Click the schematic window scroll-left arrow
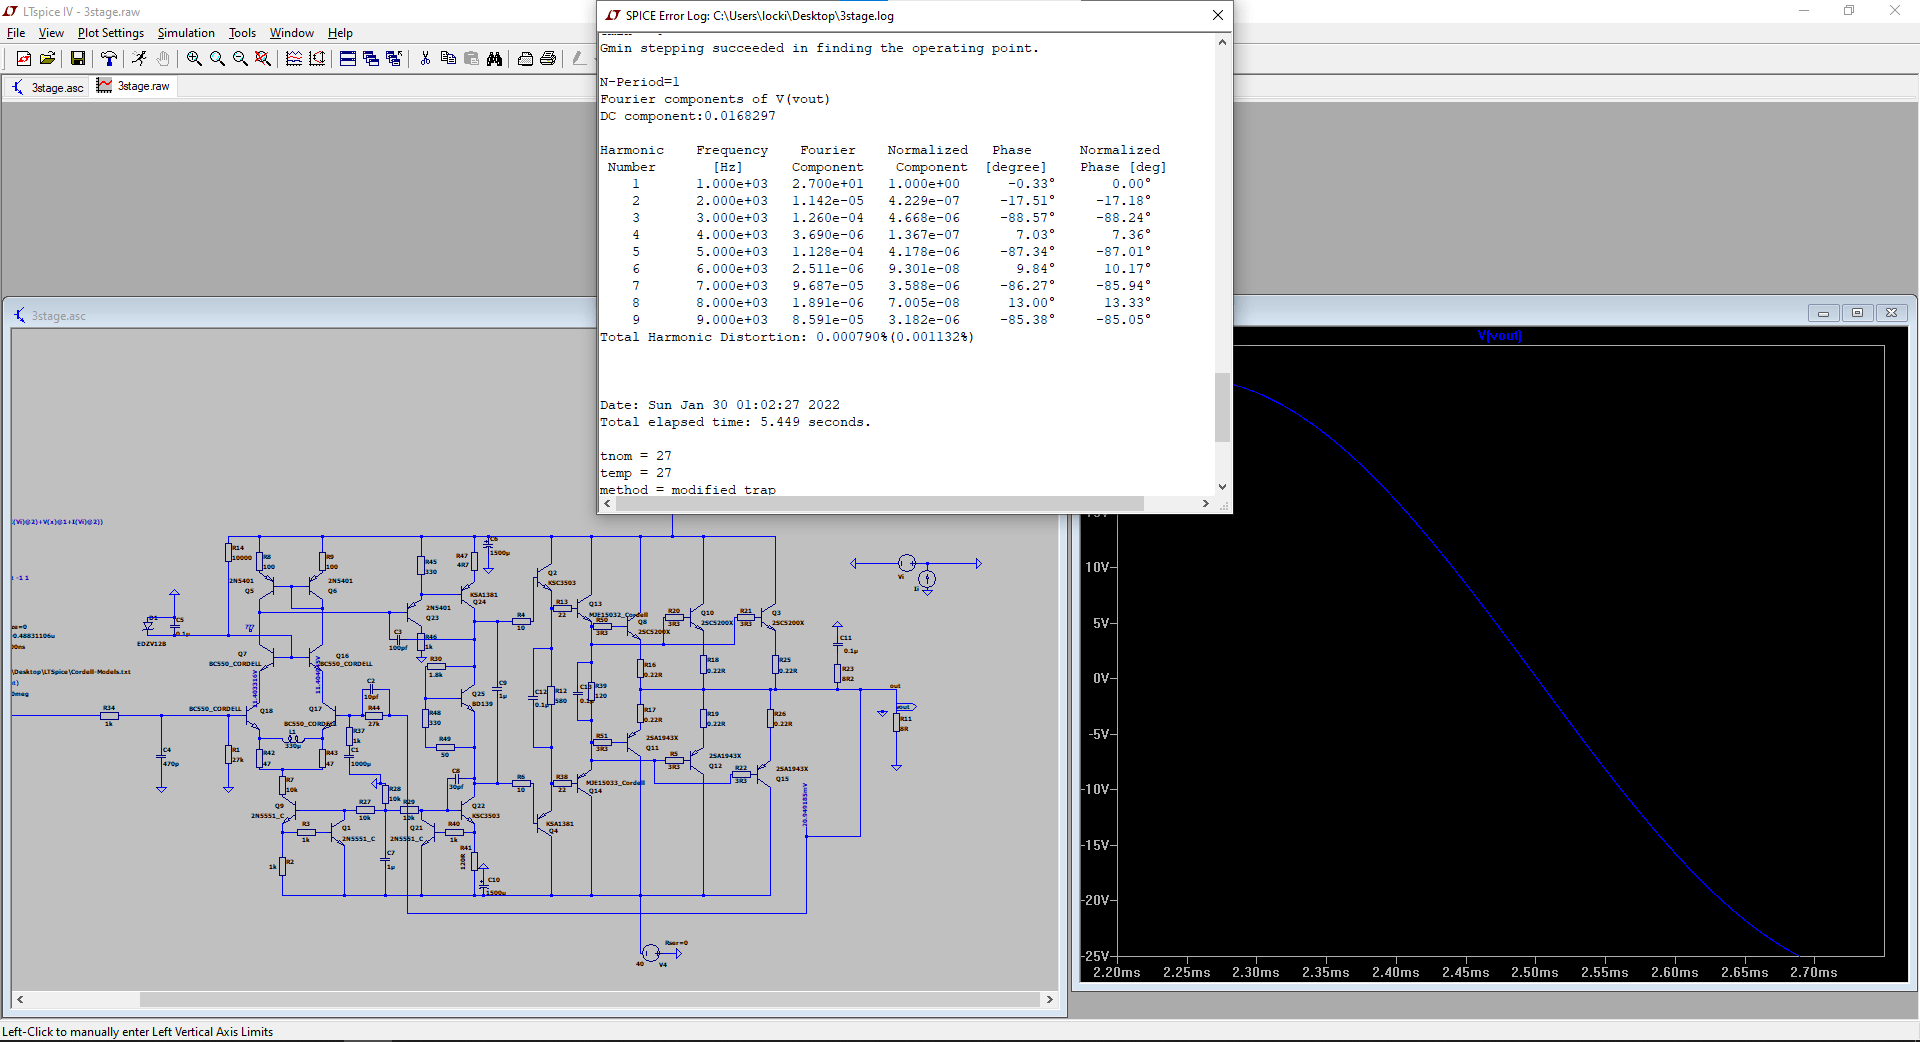 (x=20, y=999)
